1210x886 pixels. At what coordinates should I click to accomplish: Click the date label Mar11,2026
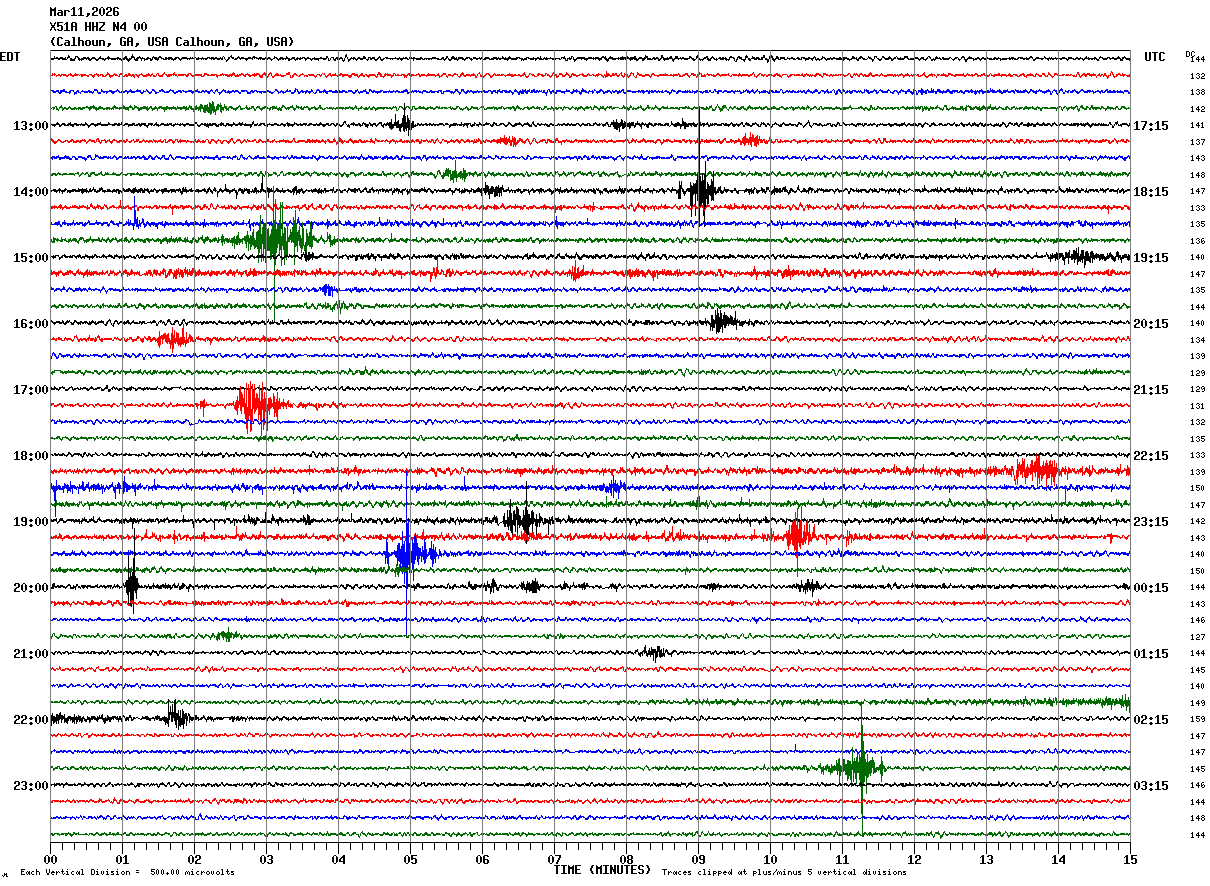(84, 12)
